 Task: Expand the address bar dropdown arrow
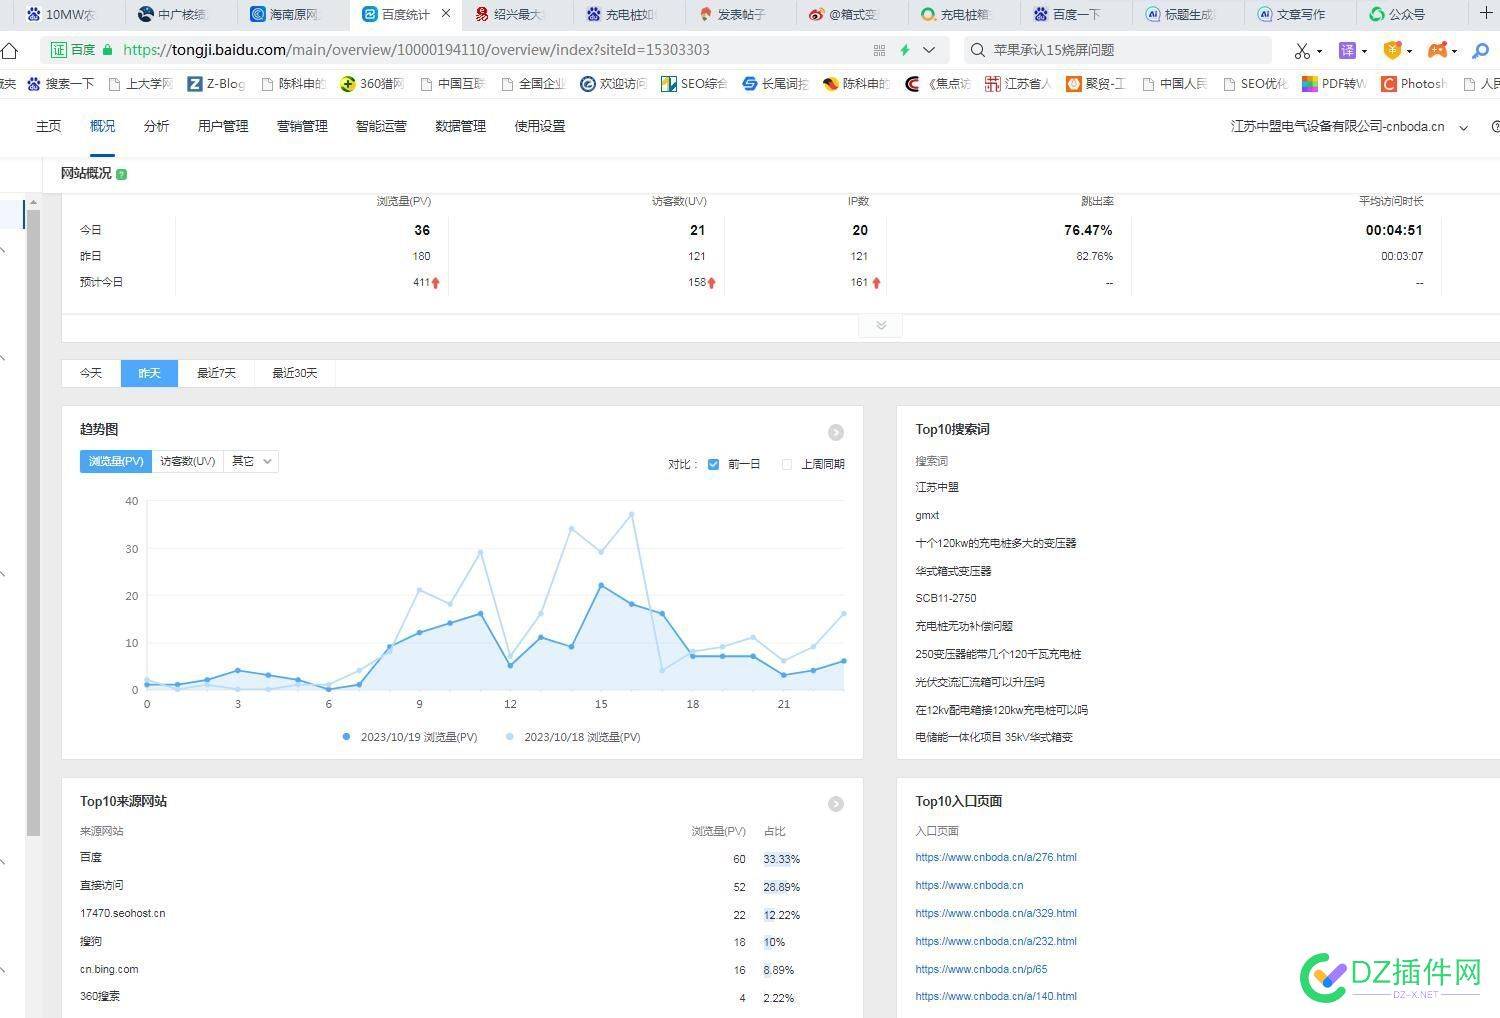[x=929, y=50]
